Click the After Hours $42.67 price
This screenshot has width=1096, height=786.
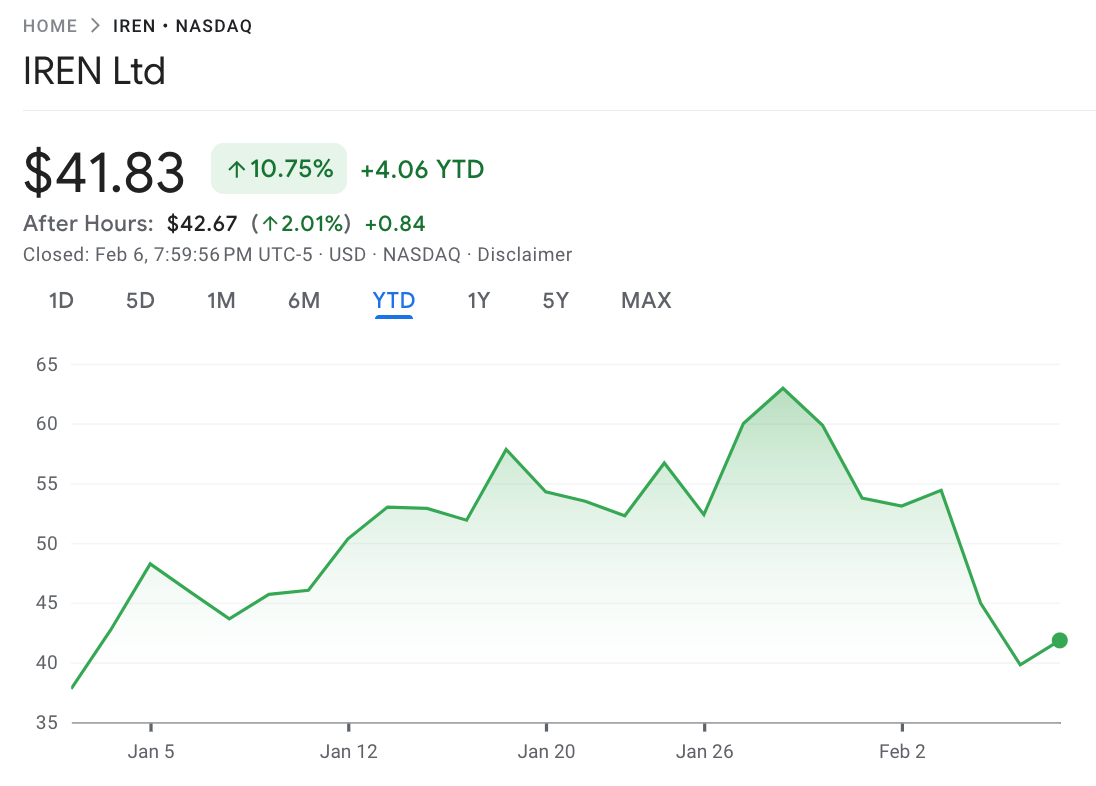pos(202,224)
